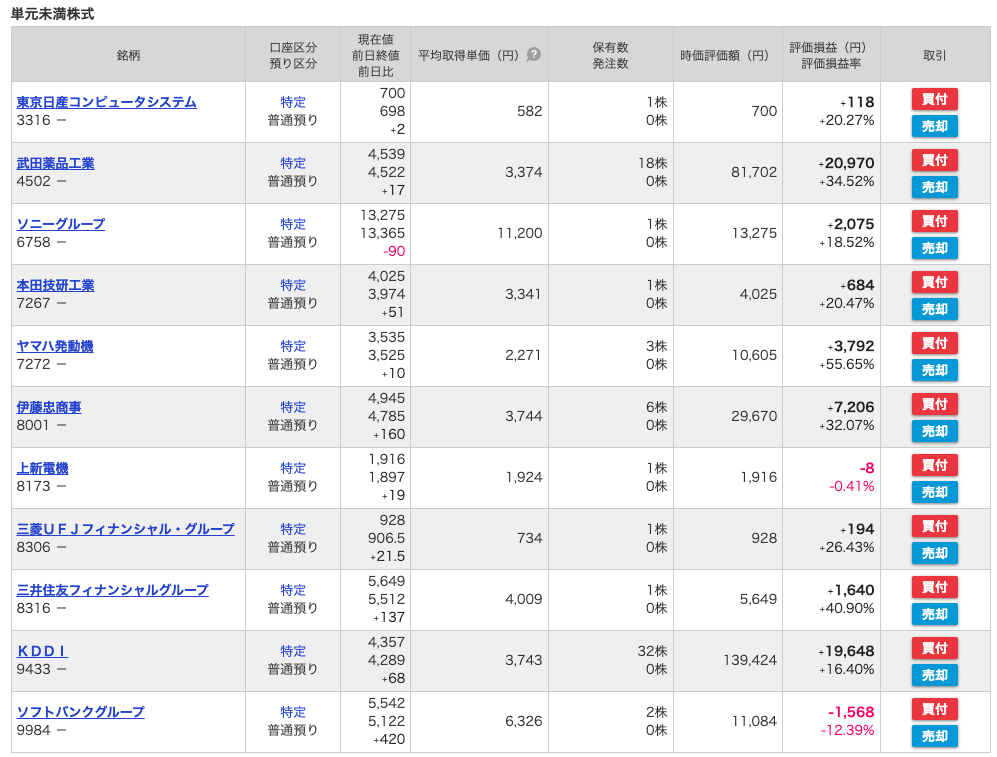Click 特定 account link for 伊藤忠商事
This screenshot has height=757, width=997.
(x=293, y=407)
